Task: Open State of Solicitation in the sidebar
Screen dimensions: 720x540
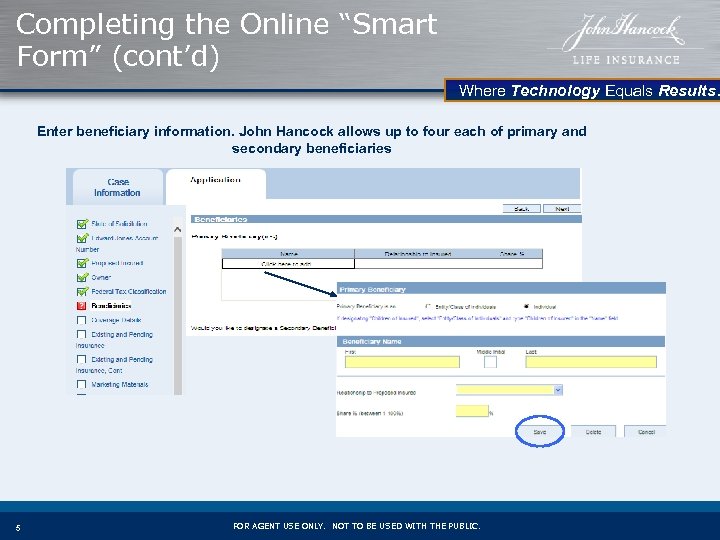Action: [x=119, y=224]
